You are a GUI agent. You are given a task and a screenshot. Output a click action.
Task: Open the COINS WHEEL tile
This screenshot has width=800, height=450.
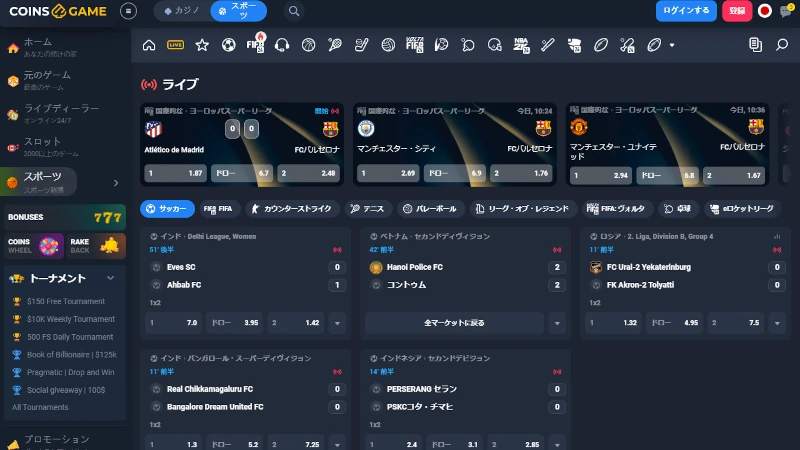pyautogui.click(x=34, y=246)
